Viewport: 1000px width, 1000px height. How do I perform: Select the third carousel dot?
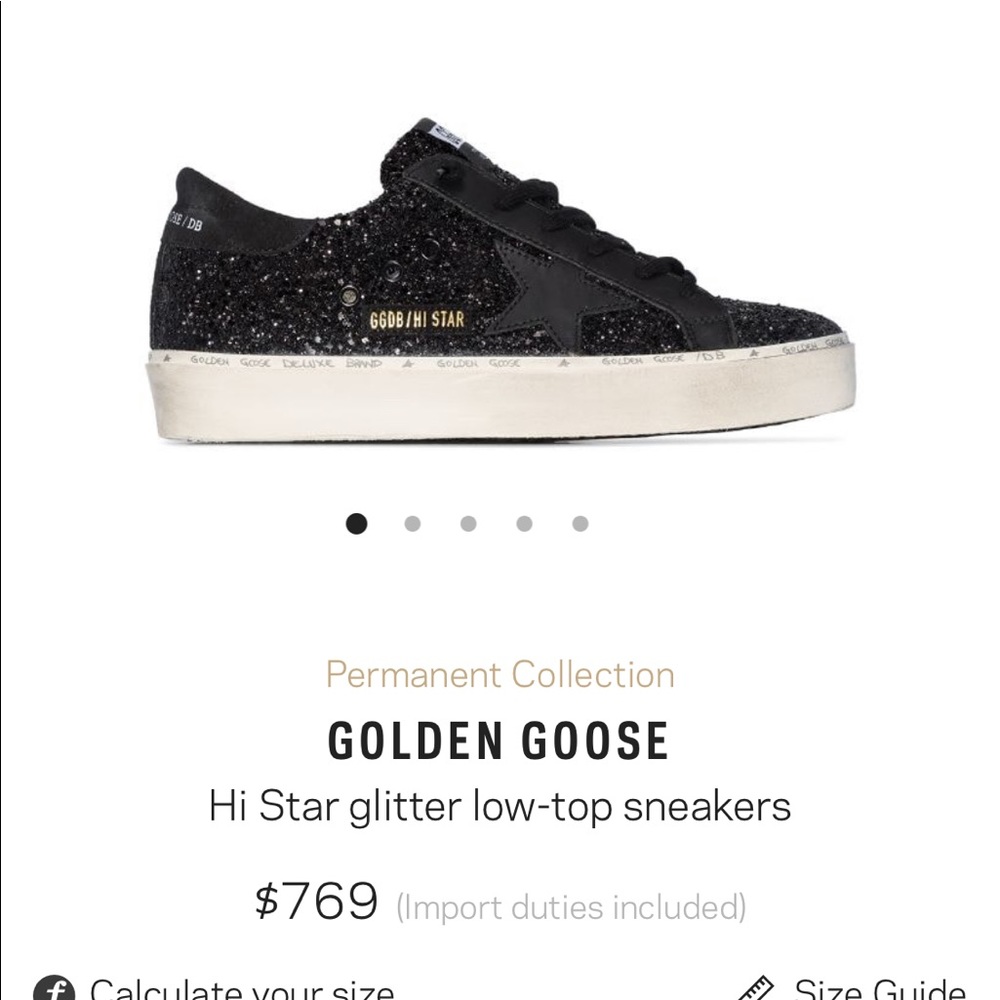click(466, 521)
